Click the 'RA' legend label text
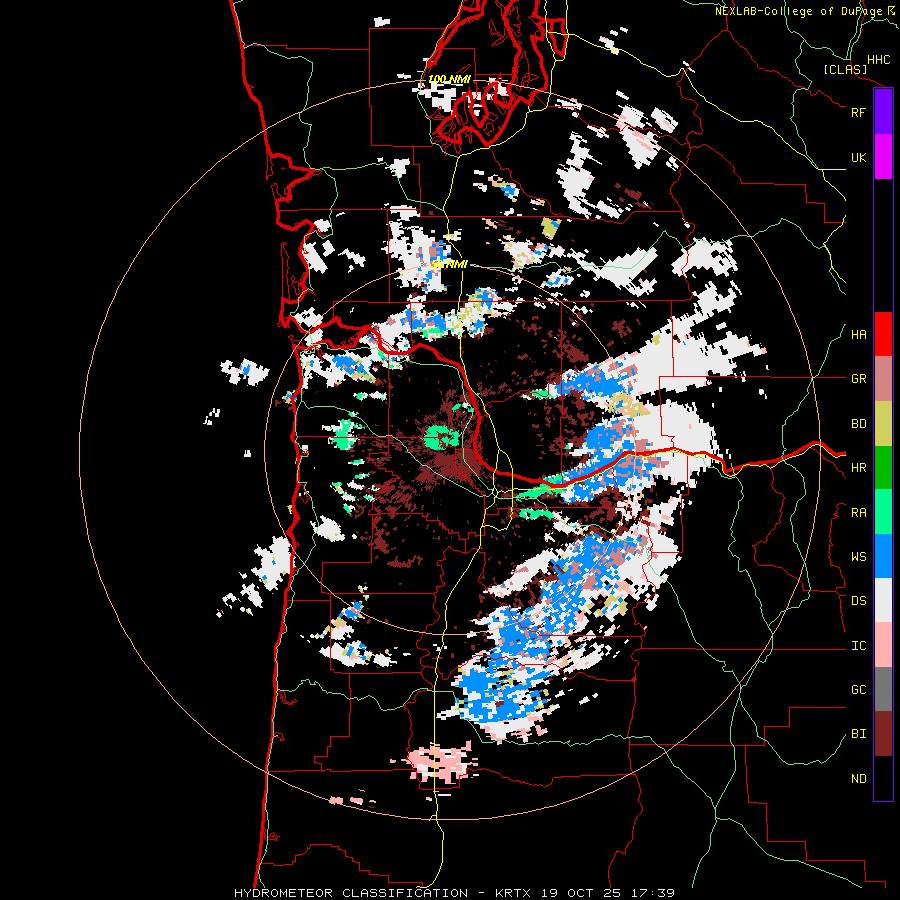The width and height of the screenshot is (900, 900). click(x=858, y=513)
